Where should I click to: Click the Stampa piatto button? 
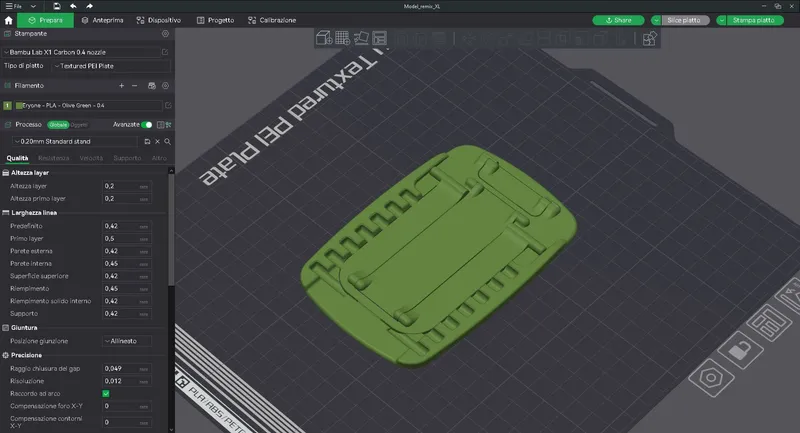click(754, 20)
